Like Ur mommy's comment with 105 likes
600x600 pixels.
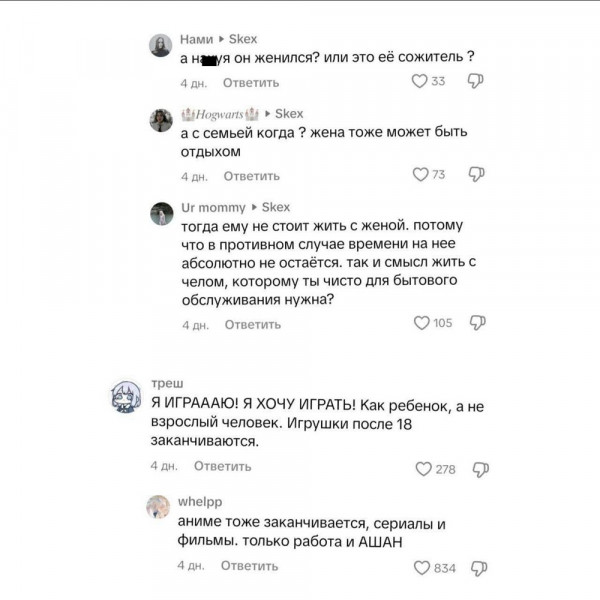[x=421, y=323]
